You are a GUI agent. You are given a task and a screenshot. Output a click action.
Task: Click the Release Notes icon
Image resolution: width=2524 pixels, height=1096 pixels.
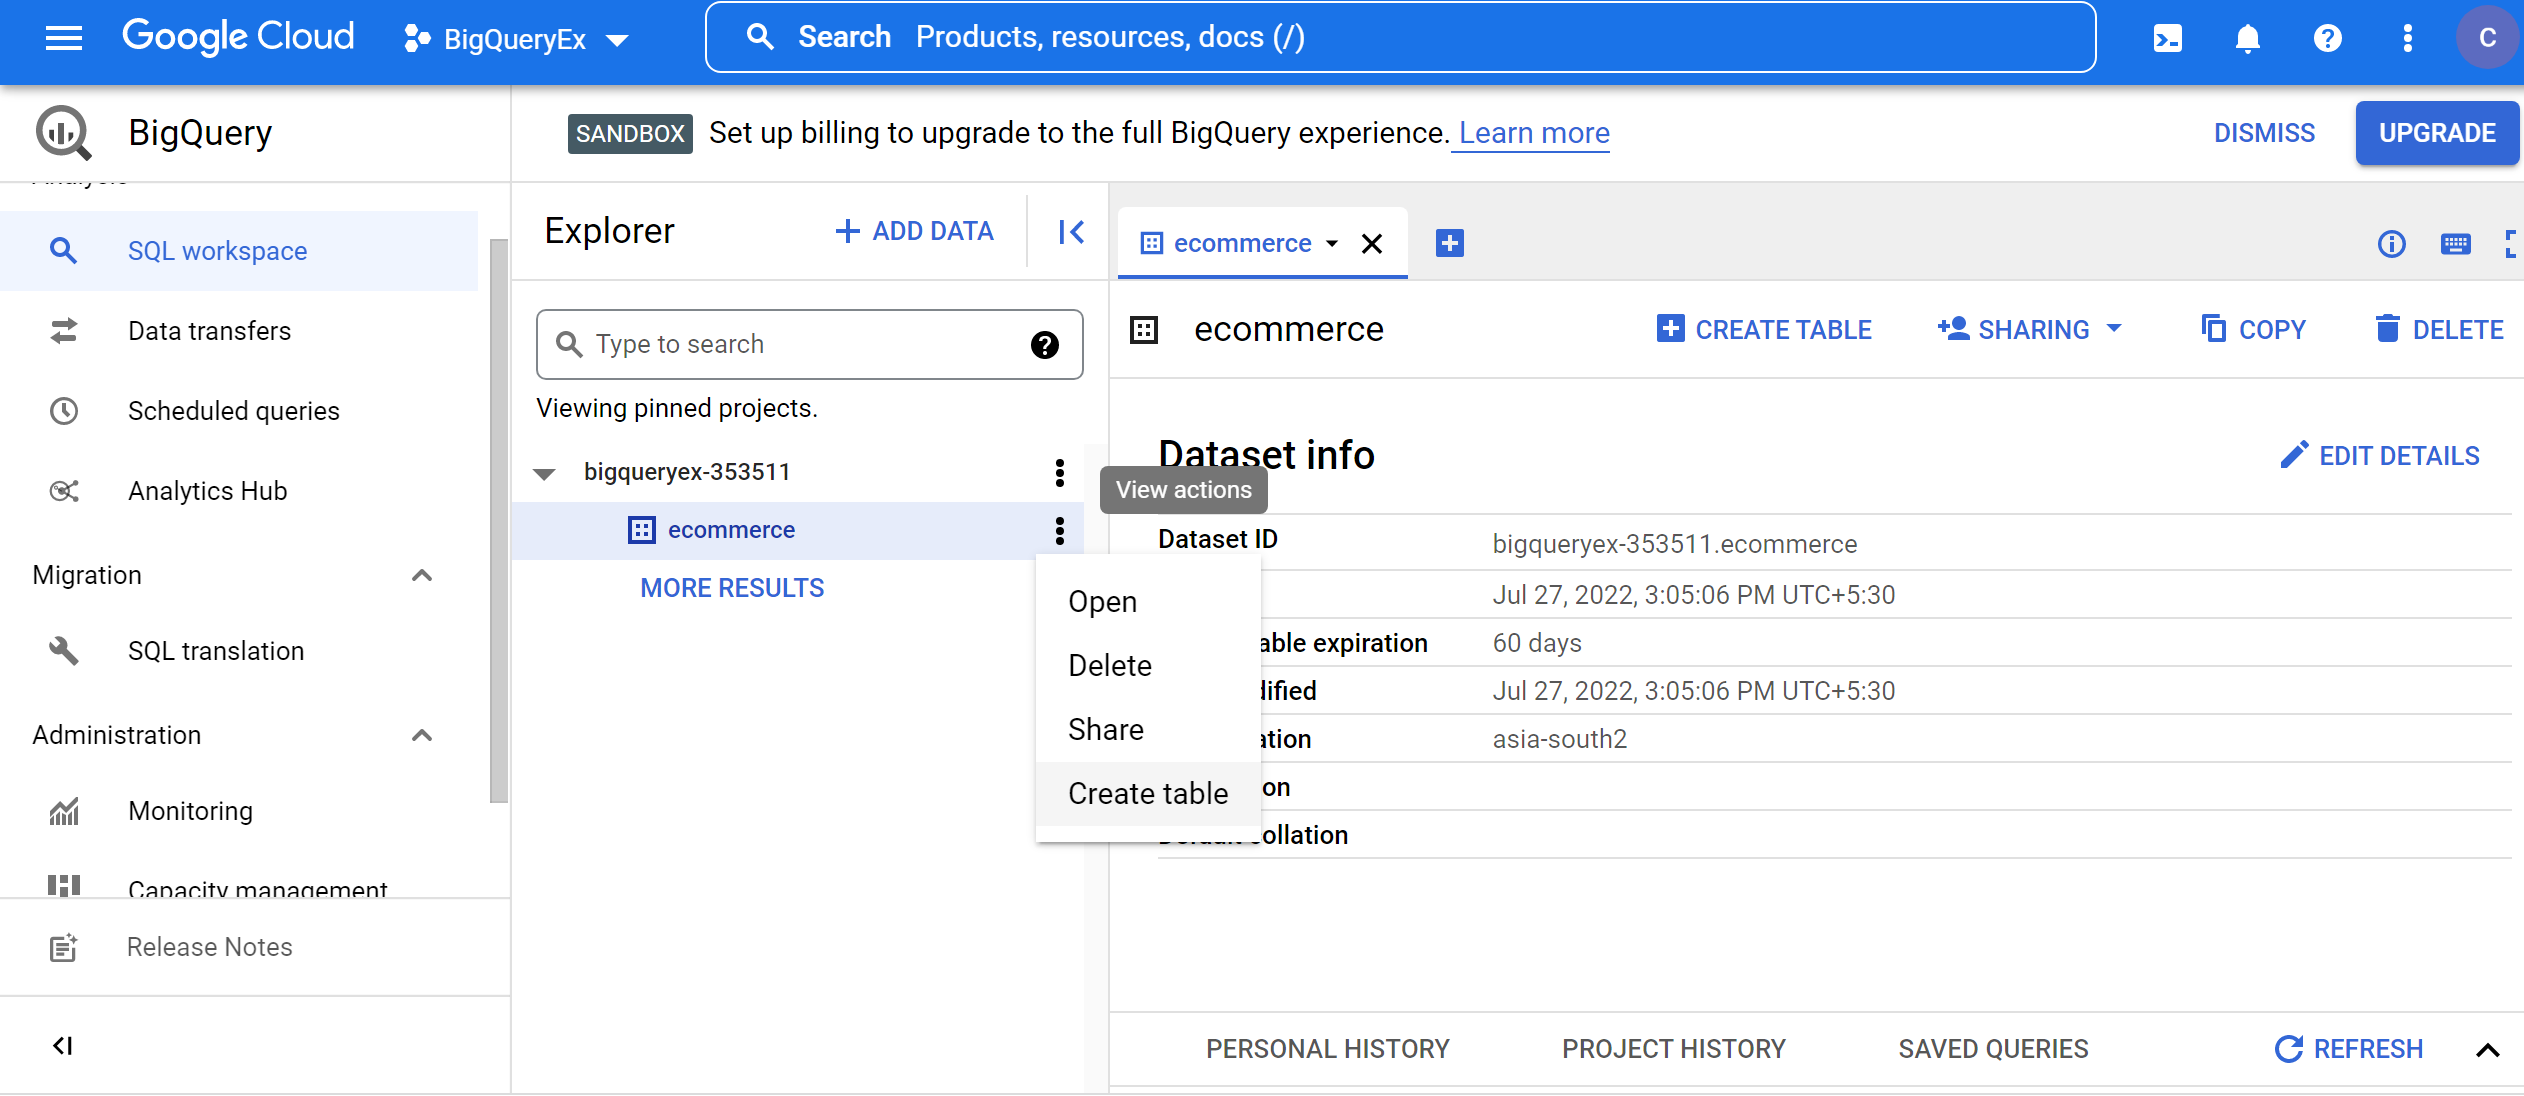[63, 947]
